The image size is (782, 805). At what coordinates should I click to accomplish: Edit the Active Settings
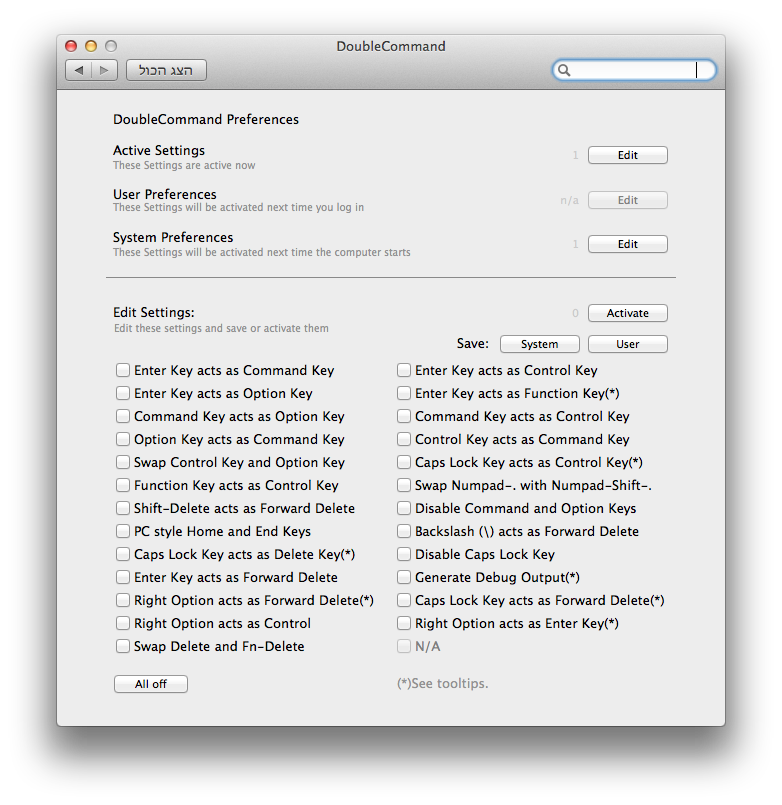(627, 155)
